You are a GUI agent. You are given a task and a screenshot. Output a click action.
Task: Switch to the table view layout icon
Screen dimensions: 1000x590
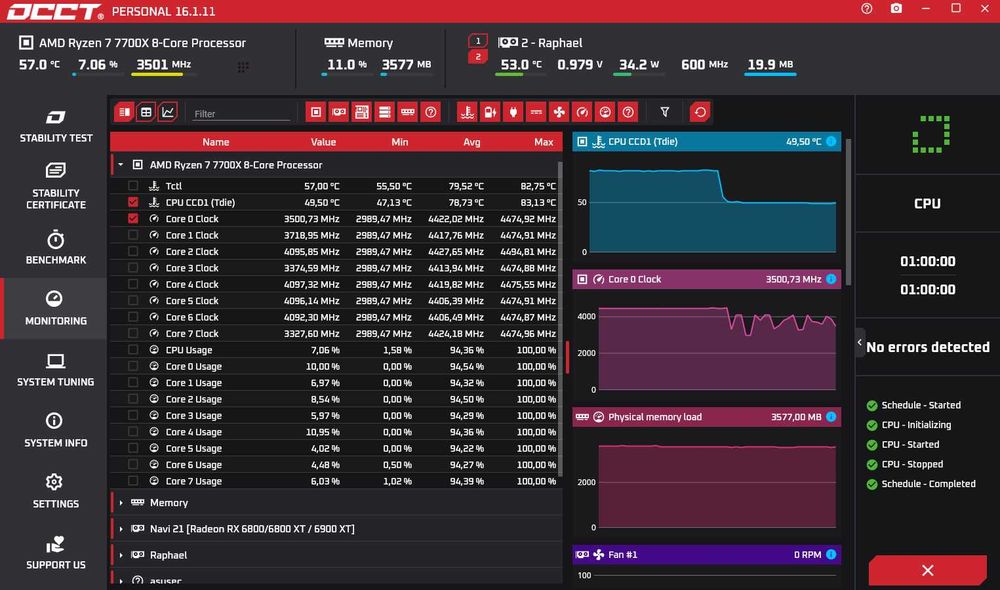coord(146,112)
